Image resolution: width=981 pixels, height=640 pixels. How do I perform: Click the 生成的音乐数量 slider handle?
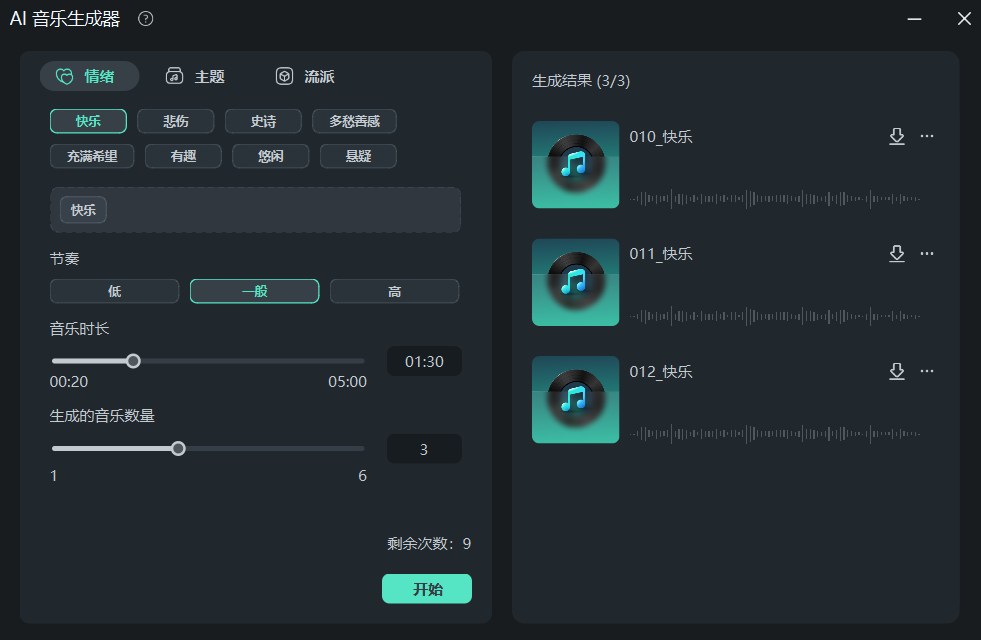[178, 448]
